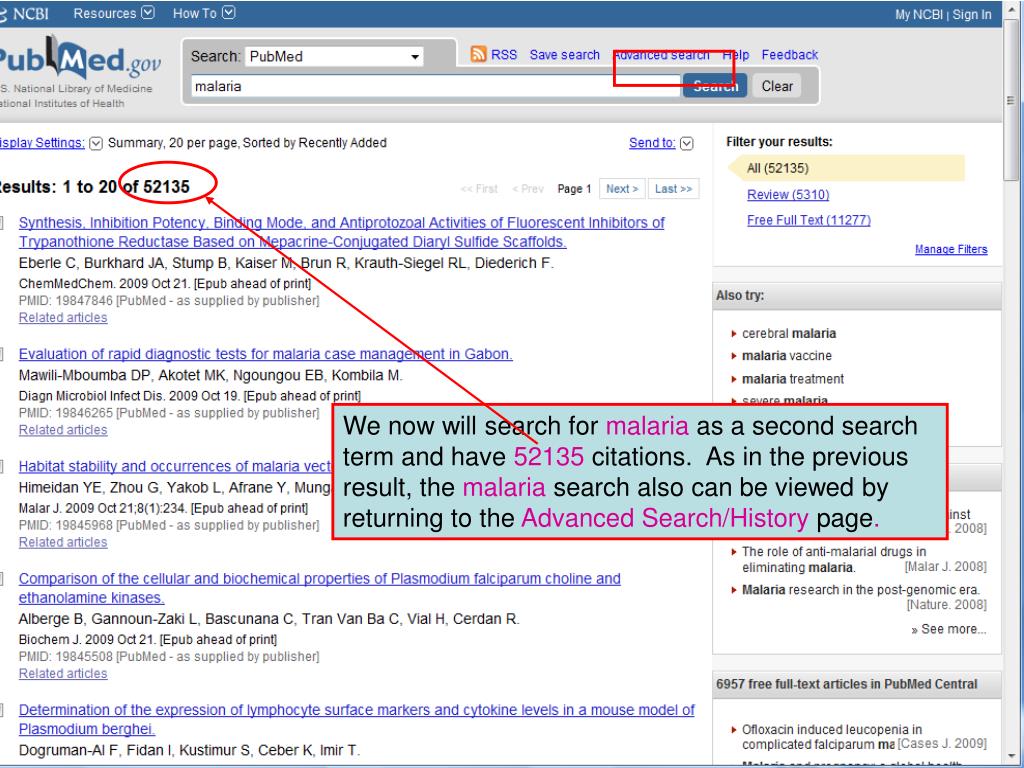Click the PubMed.gov logo
Image resolution: width=1024 pixels, height=768 pixels.
[78, 59]
